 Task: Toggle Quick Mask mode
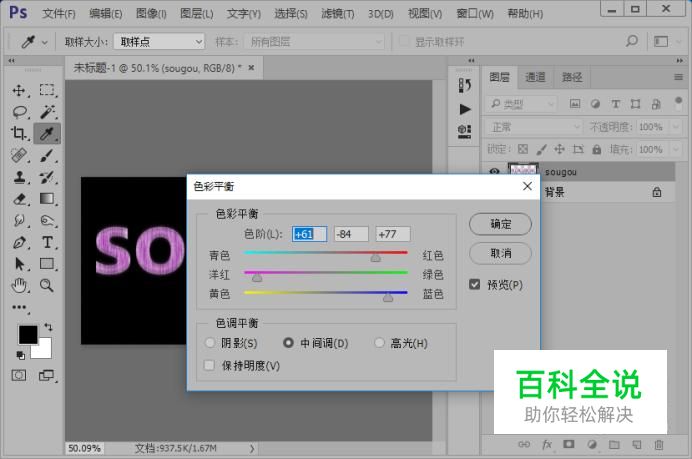pyautogui.click(x=19, y=376)
